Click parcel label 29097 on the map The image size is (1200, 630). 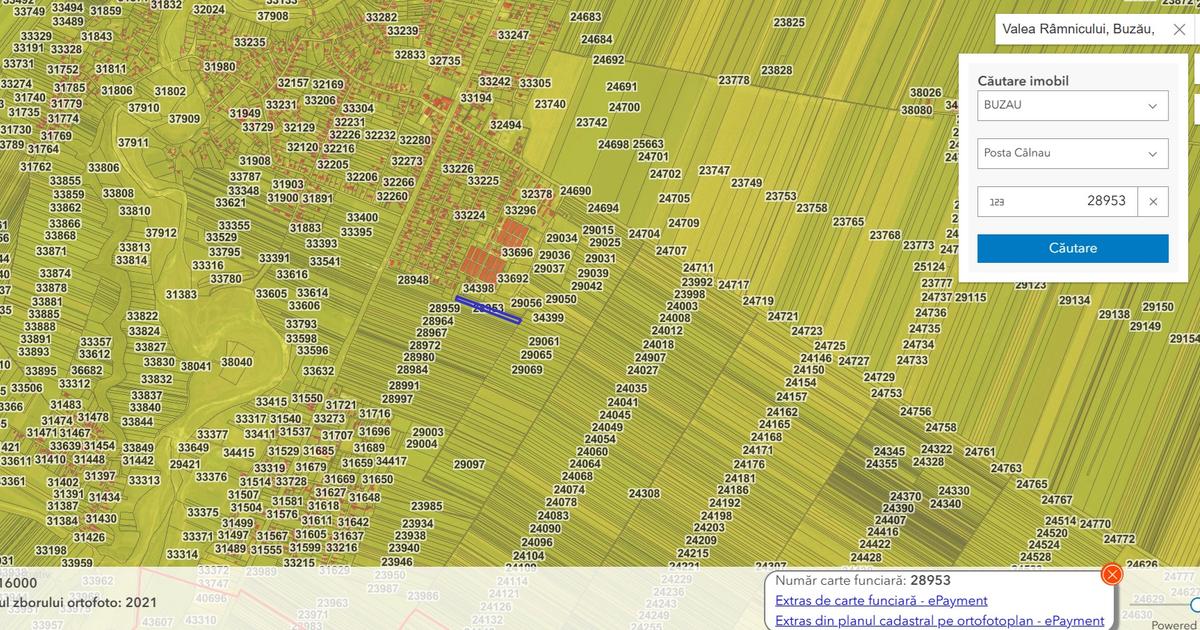[469, 465]
